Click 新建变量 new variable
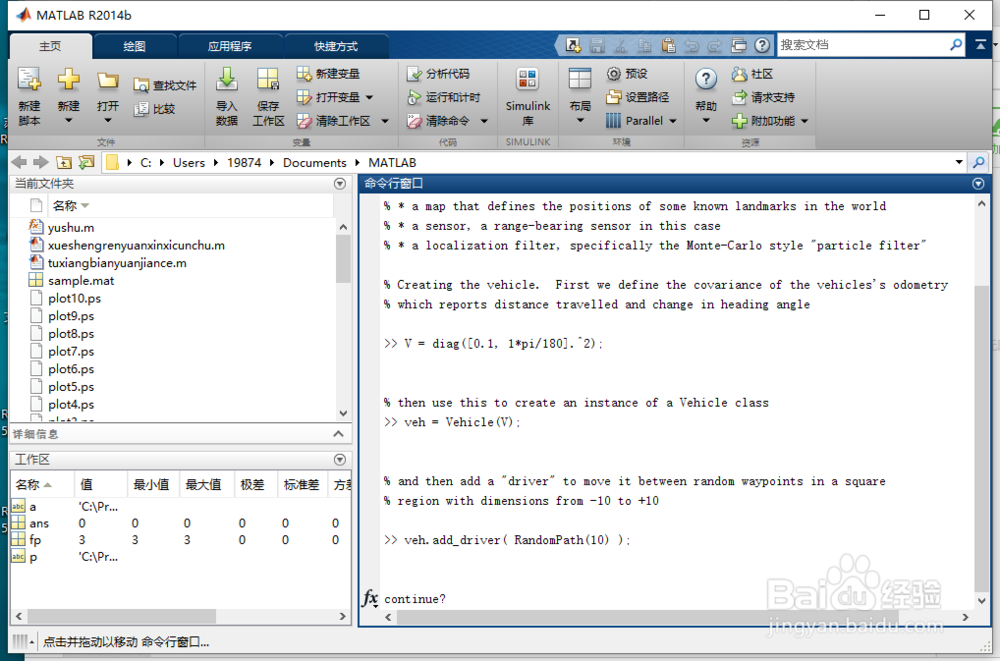 pyautogui.click(x=328, y=74)
